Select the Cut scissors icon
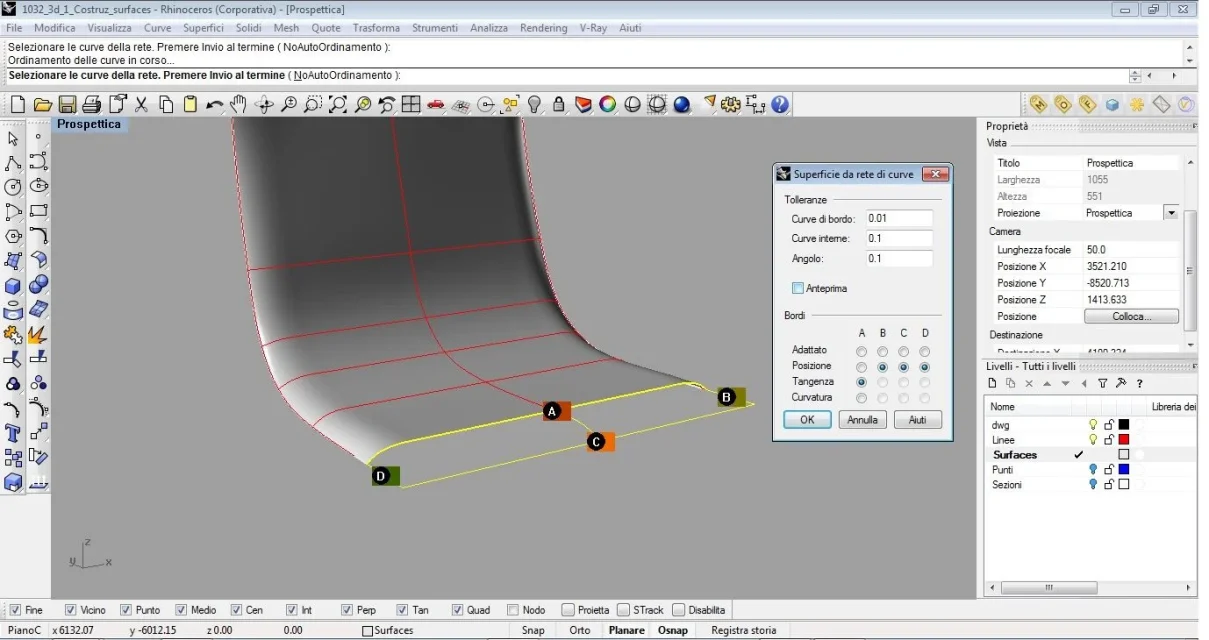1209x640 pixels. (x=141, y=104)
